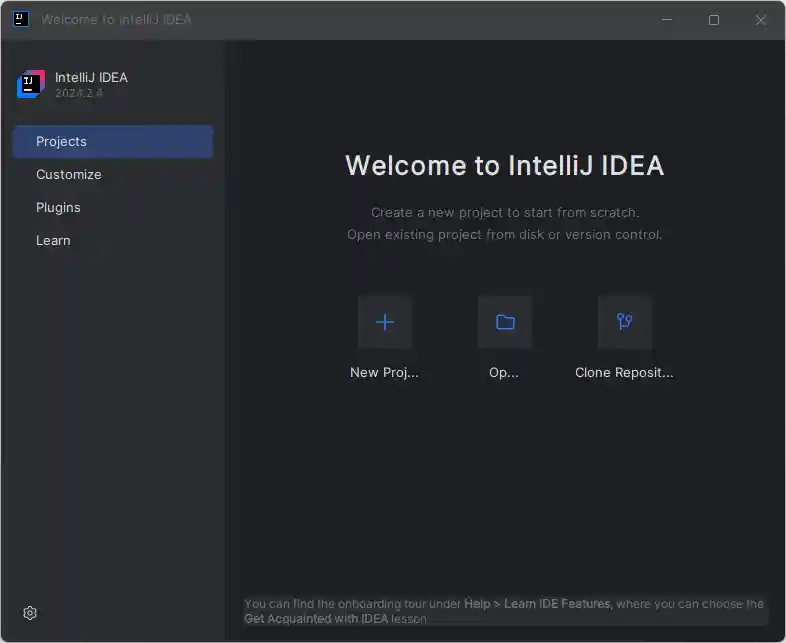Close the Welcome window
The image size is (786, 643).
[761, 20]
